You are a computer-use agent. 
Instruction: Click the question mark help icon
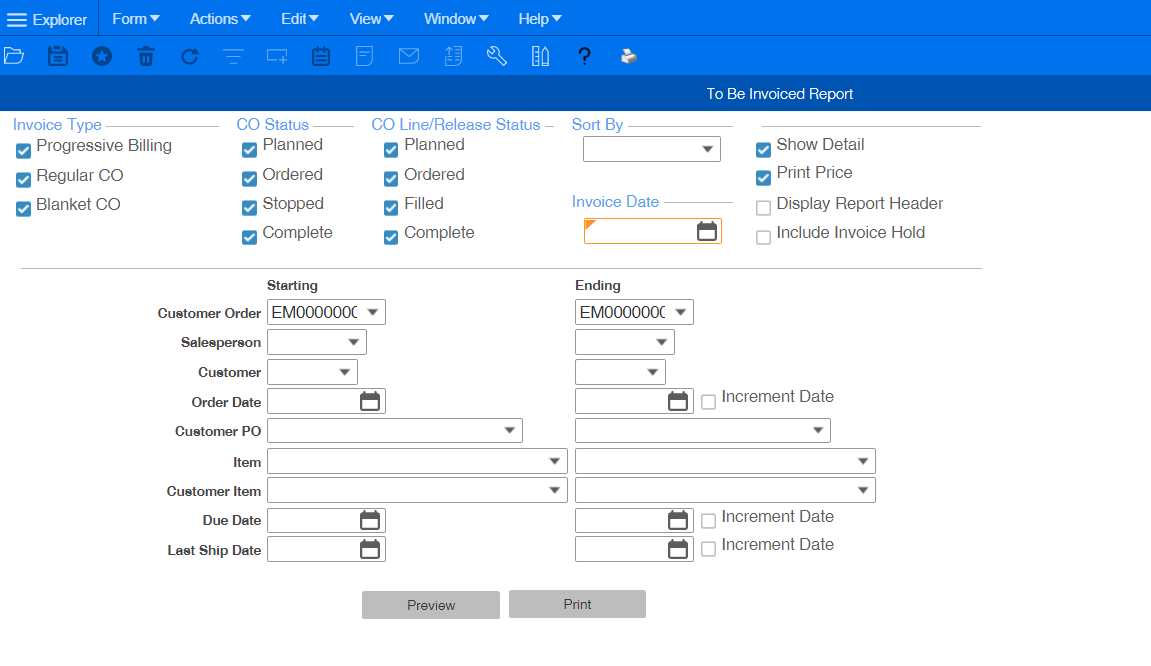coord(585,56)
